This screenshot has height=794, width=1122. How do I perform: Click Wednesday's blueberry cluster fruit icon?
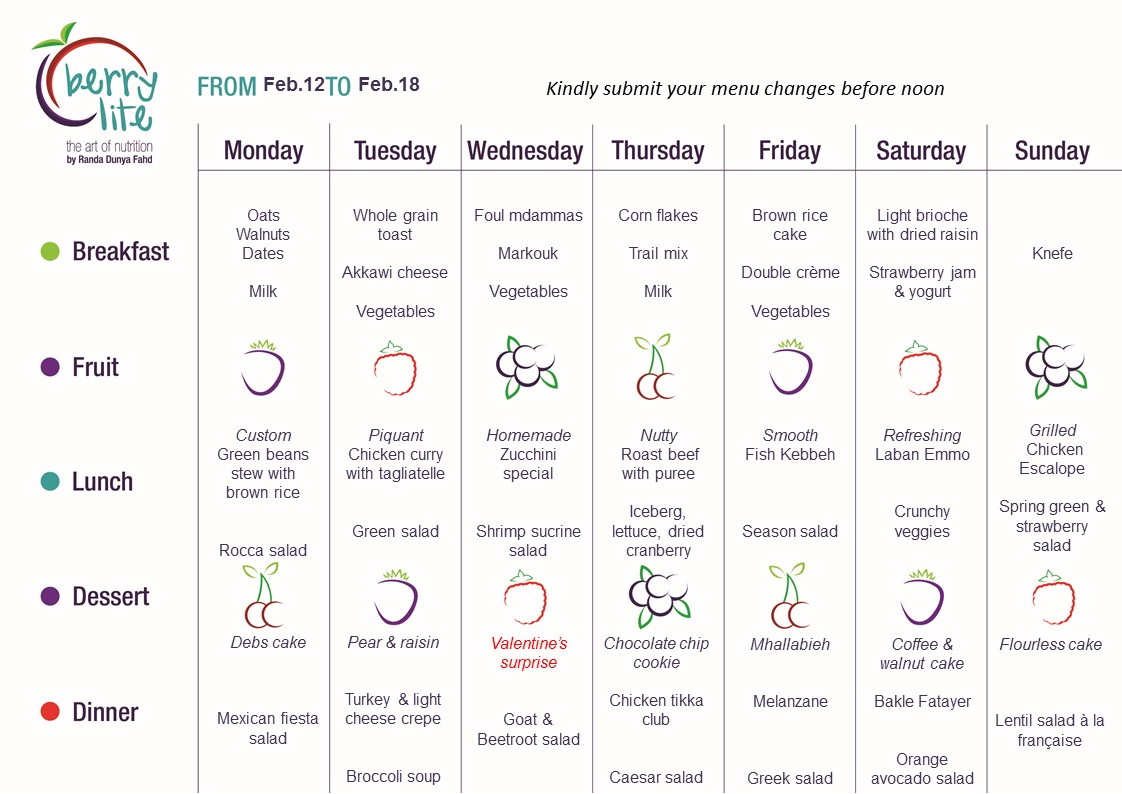pyautogui.click(x=527, y=367)
